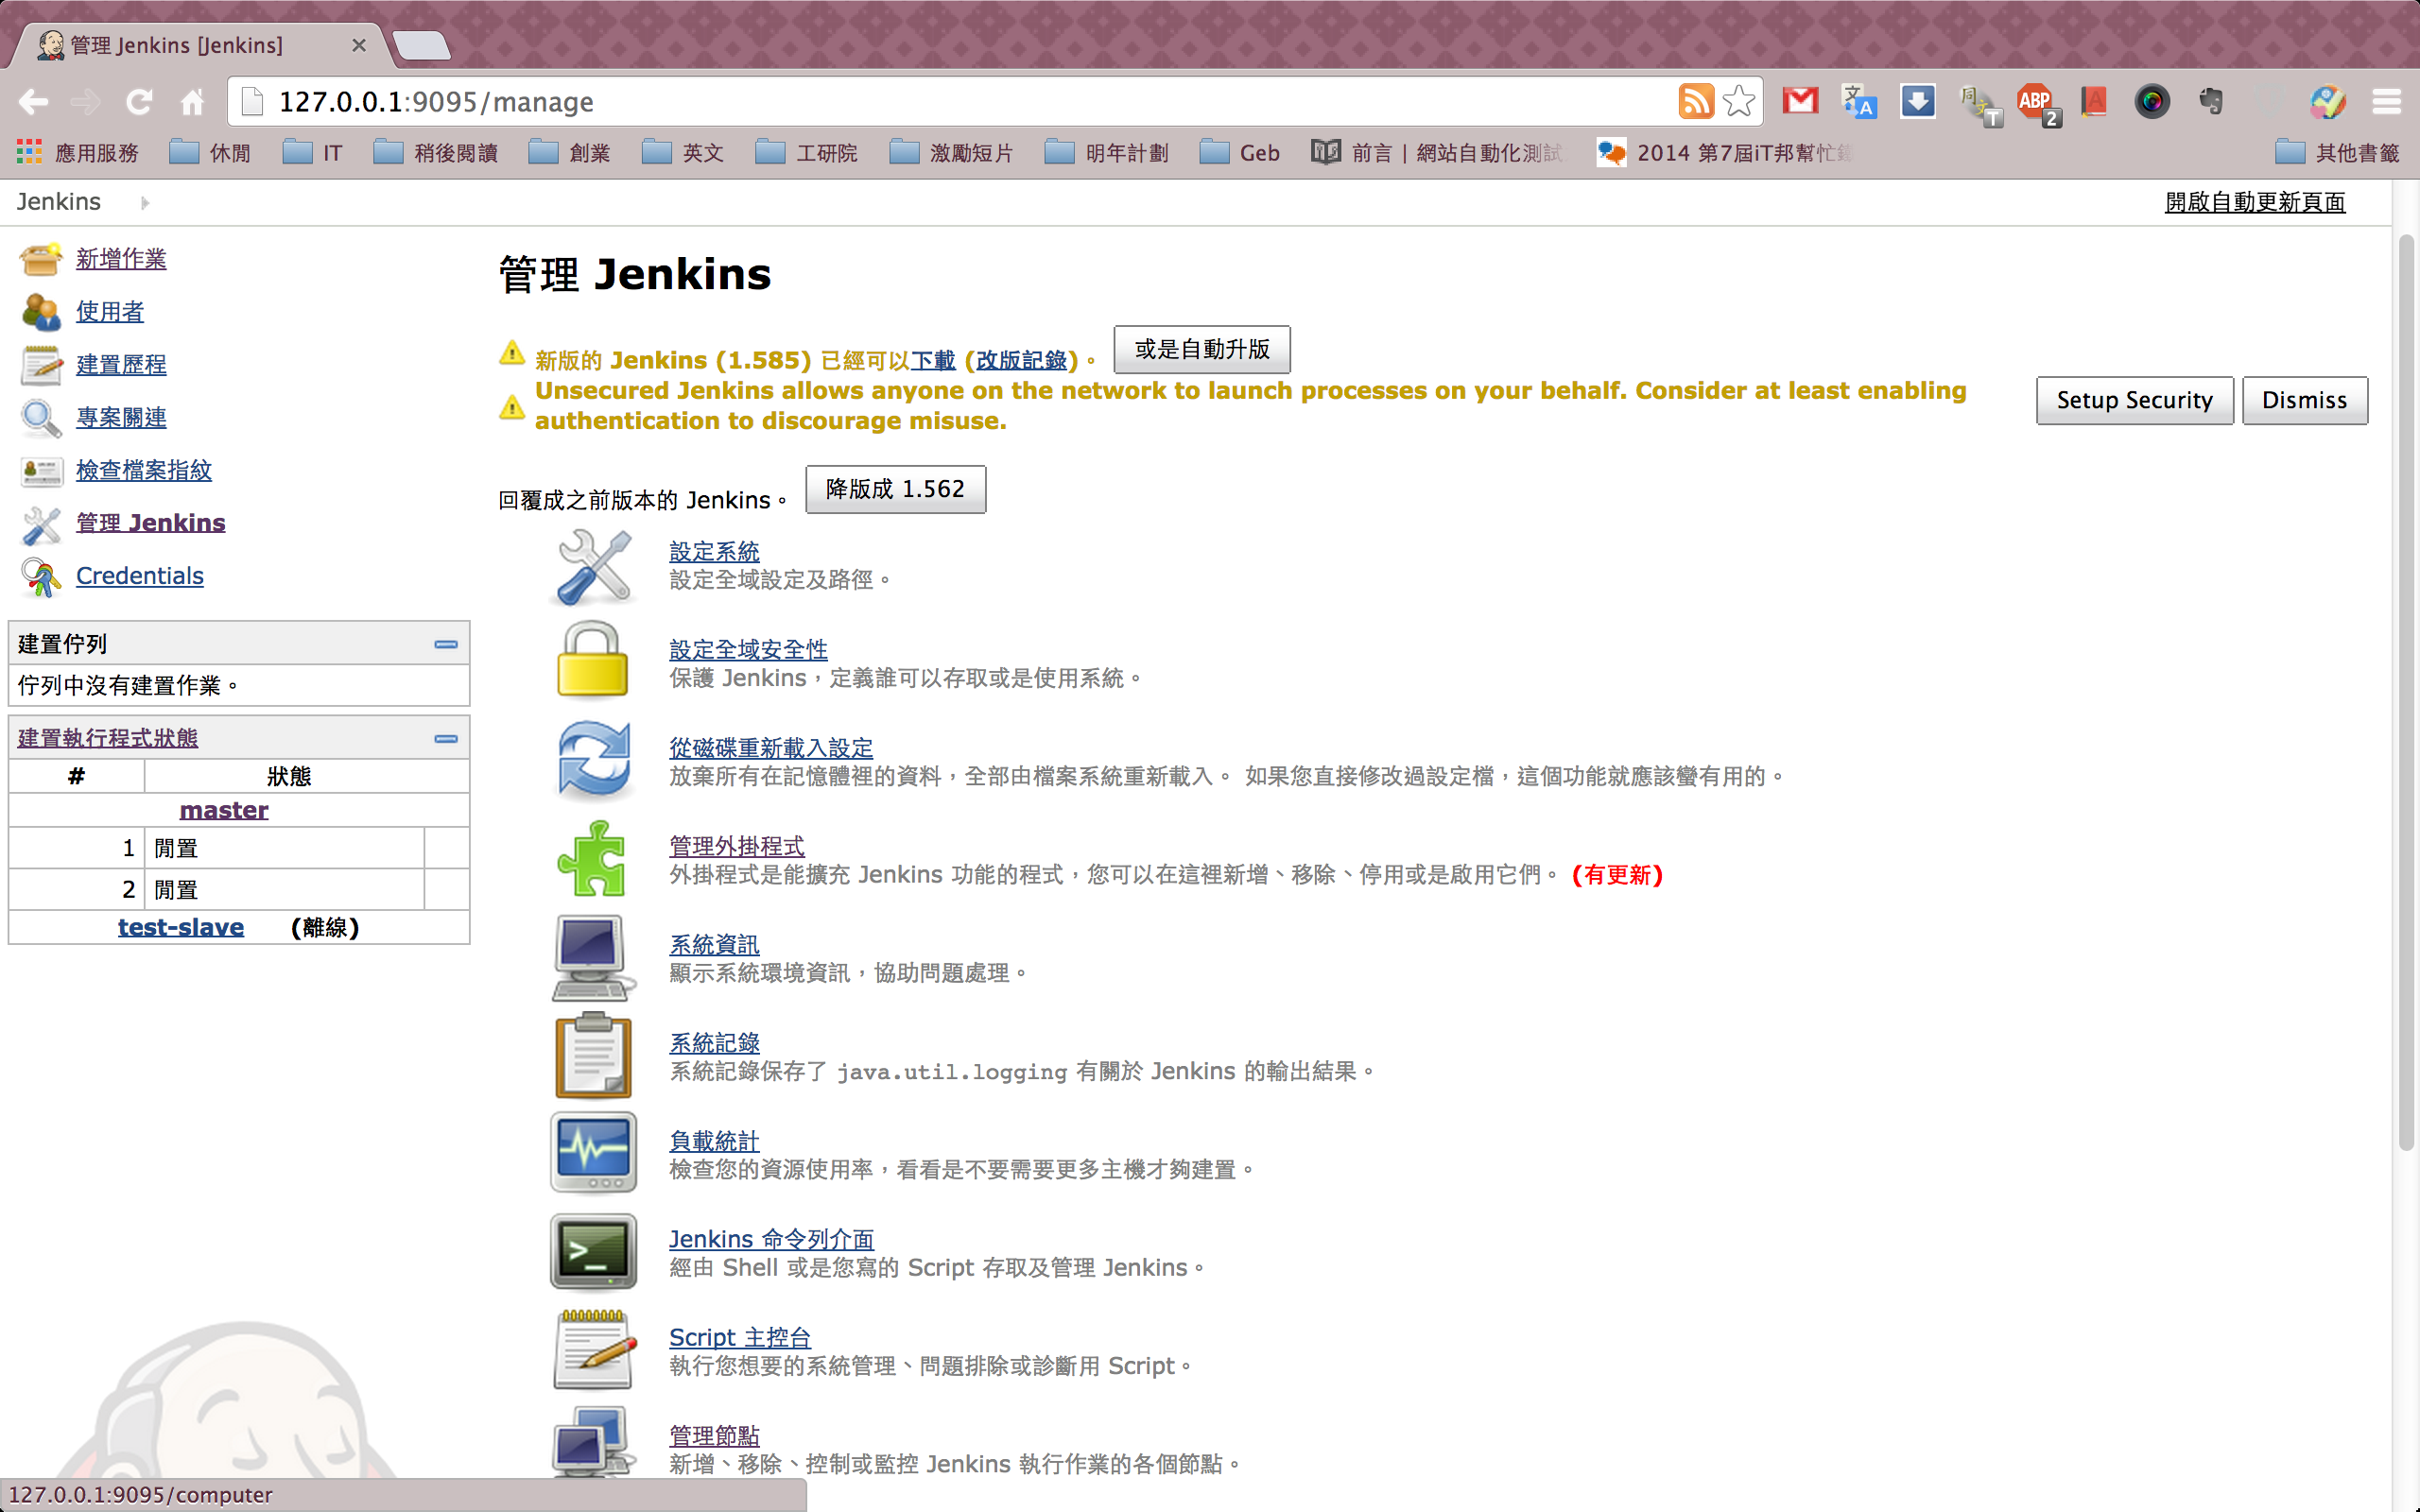Click the 或是自動升版 button
Screen dimensions: 2420x1512
coord(1202,349)
